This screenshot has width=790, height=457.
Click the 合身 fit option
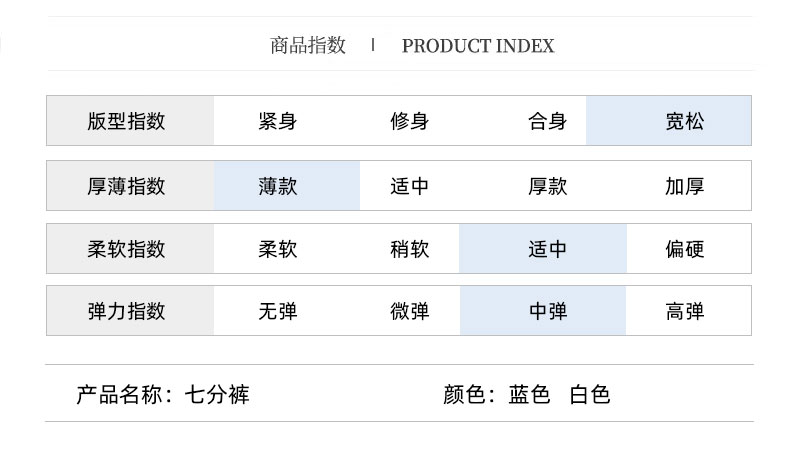(547, 121)
